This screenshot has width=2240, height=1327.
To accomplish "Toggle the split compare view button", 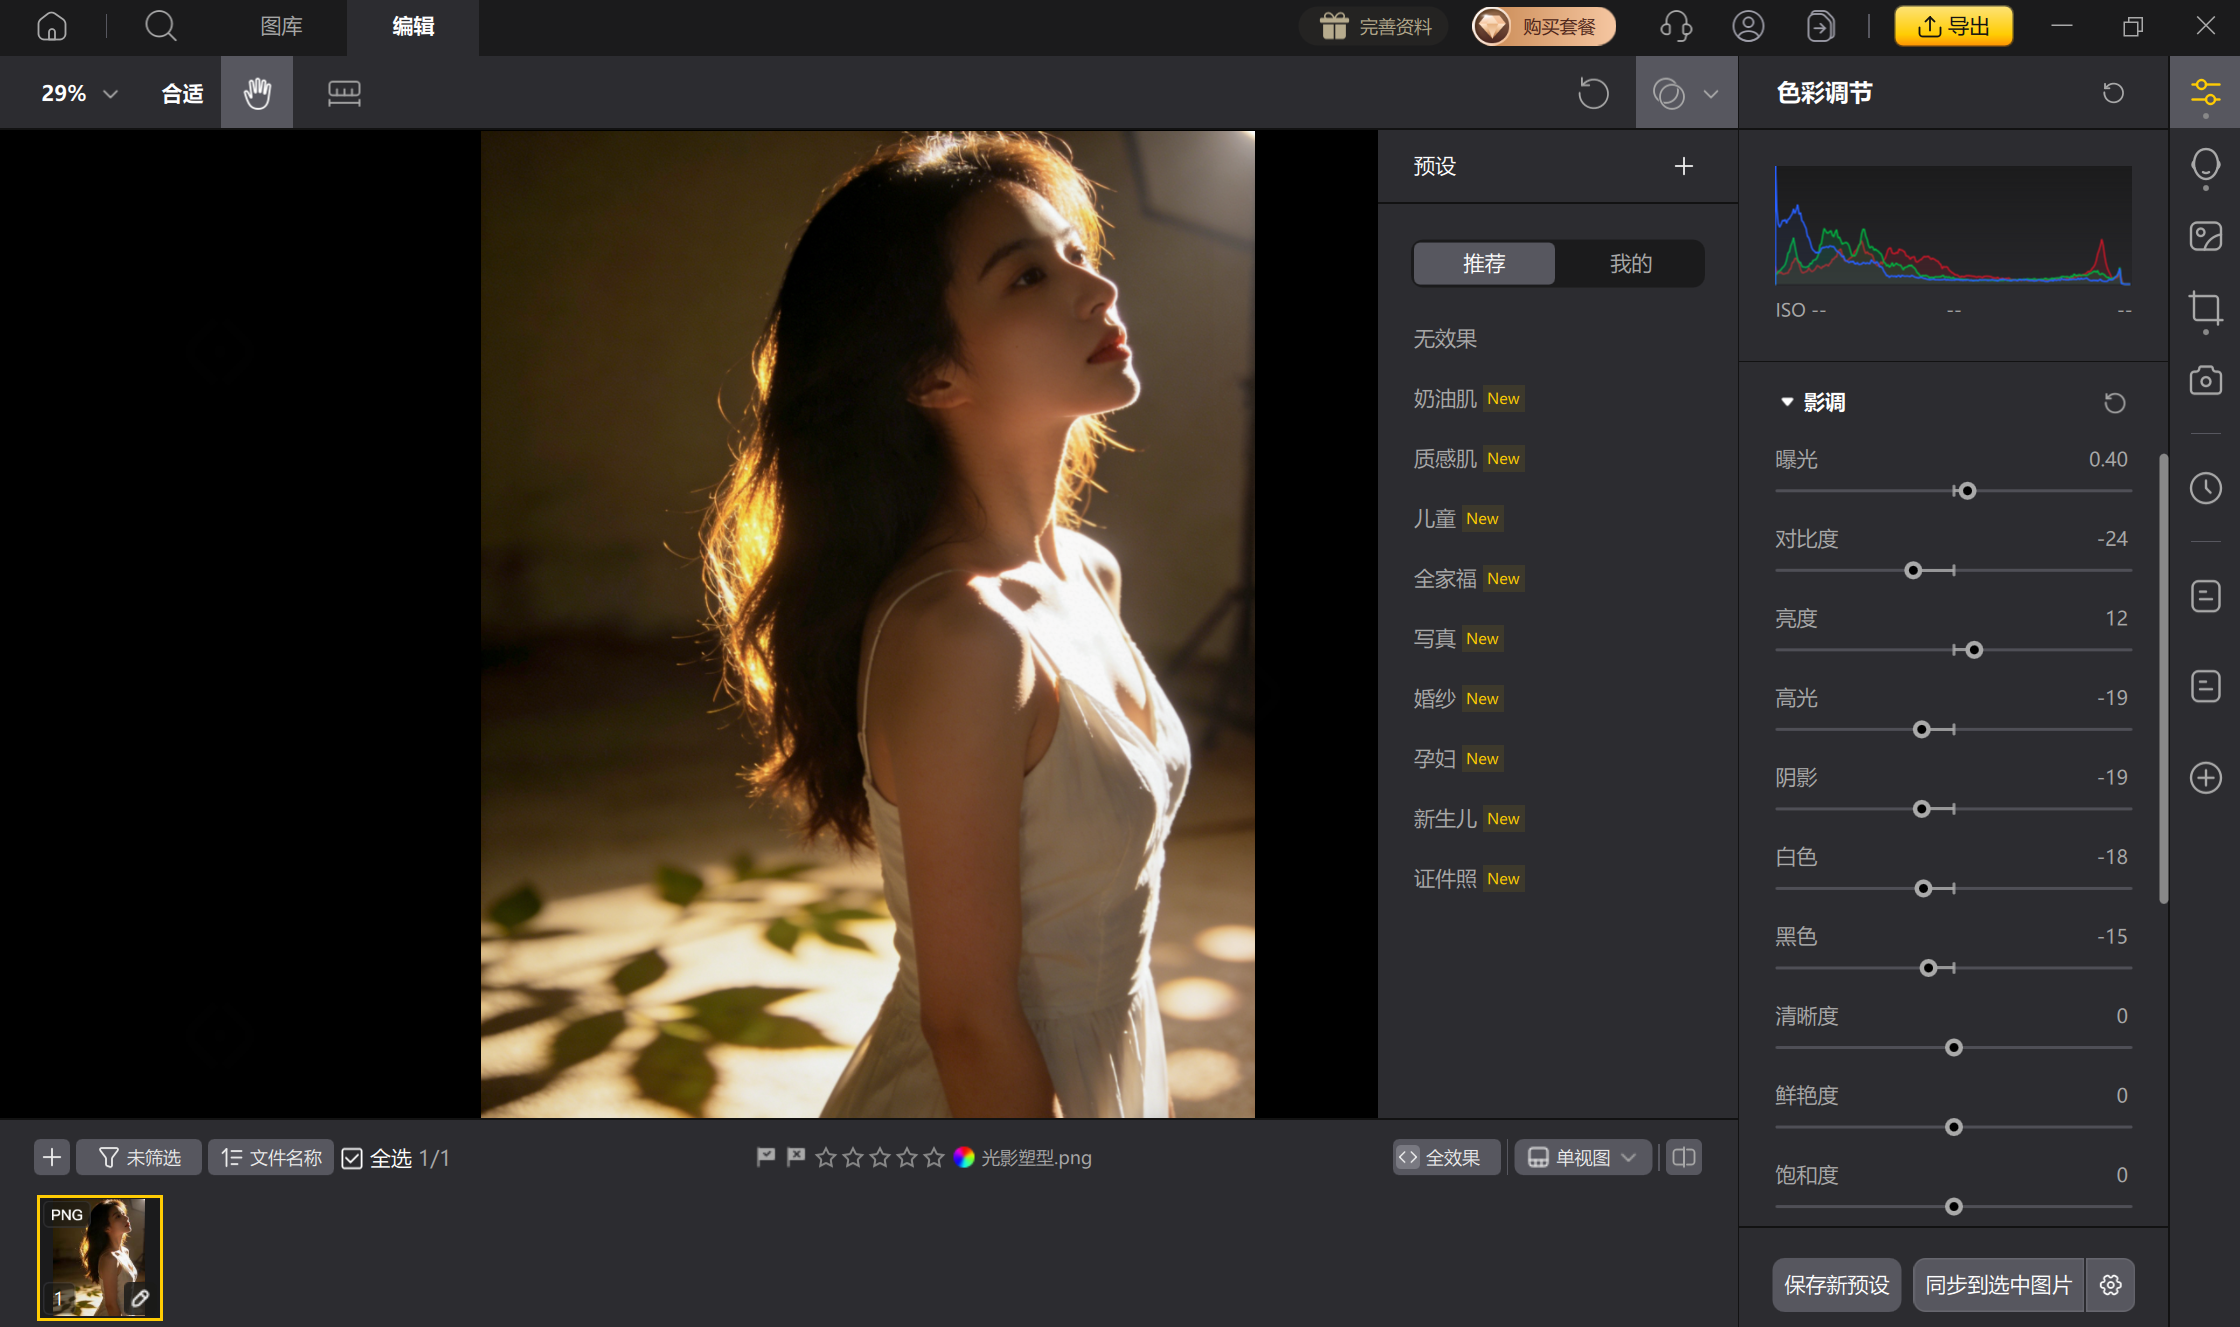I will click(1684, 1157).
